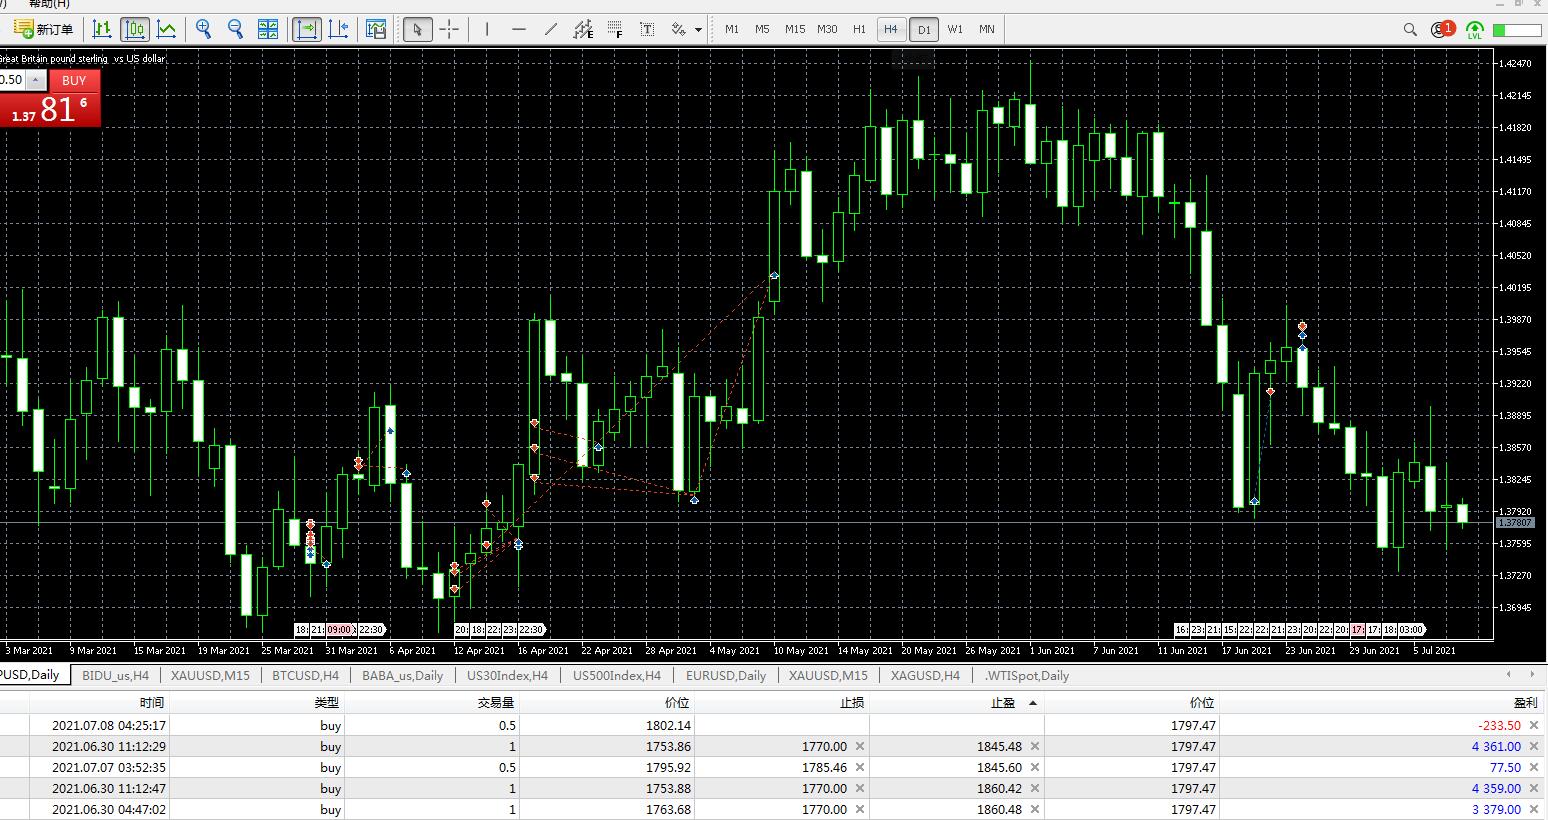Image resolution: width=1548 pixels, height=820 pixels.
Task: Open the US30Index,H4 chart tab
Action: tap(508, 675)
